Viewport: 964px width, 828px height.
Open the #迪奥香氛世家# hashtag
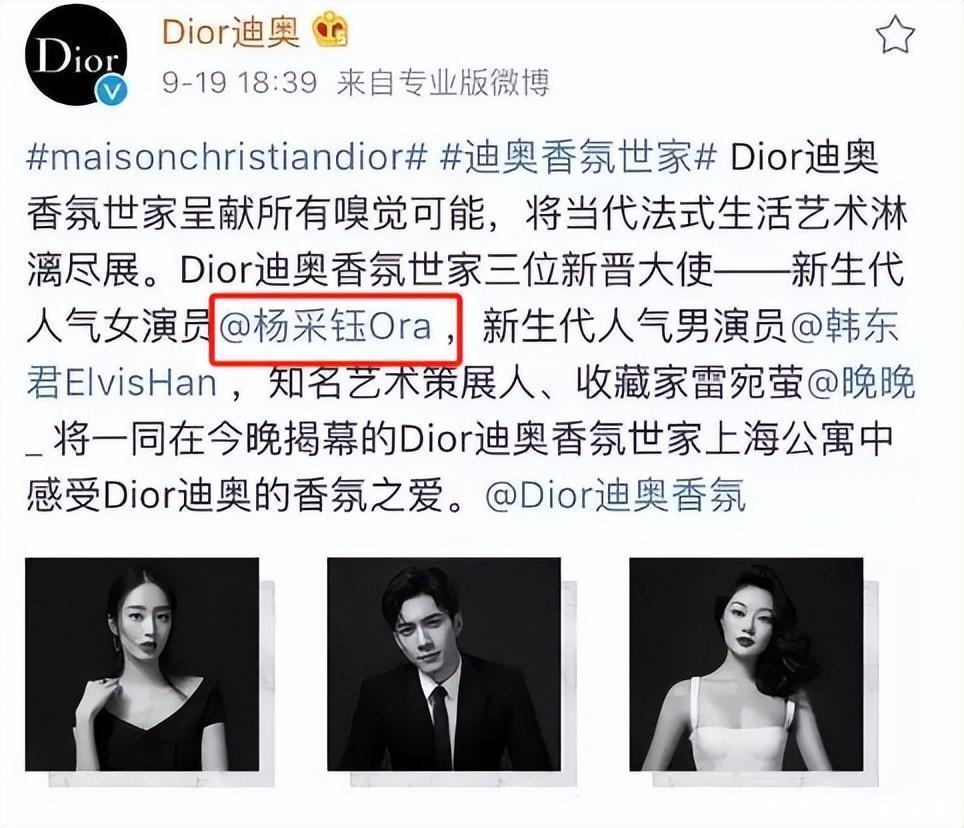coord(579,157)
